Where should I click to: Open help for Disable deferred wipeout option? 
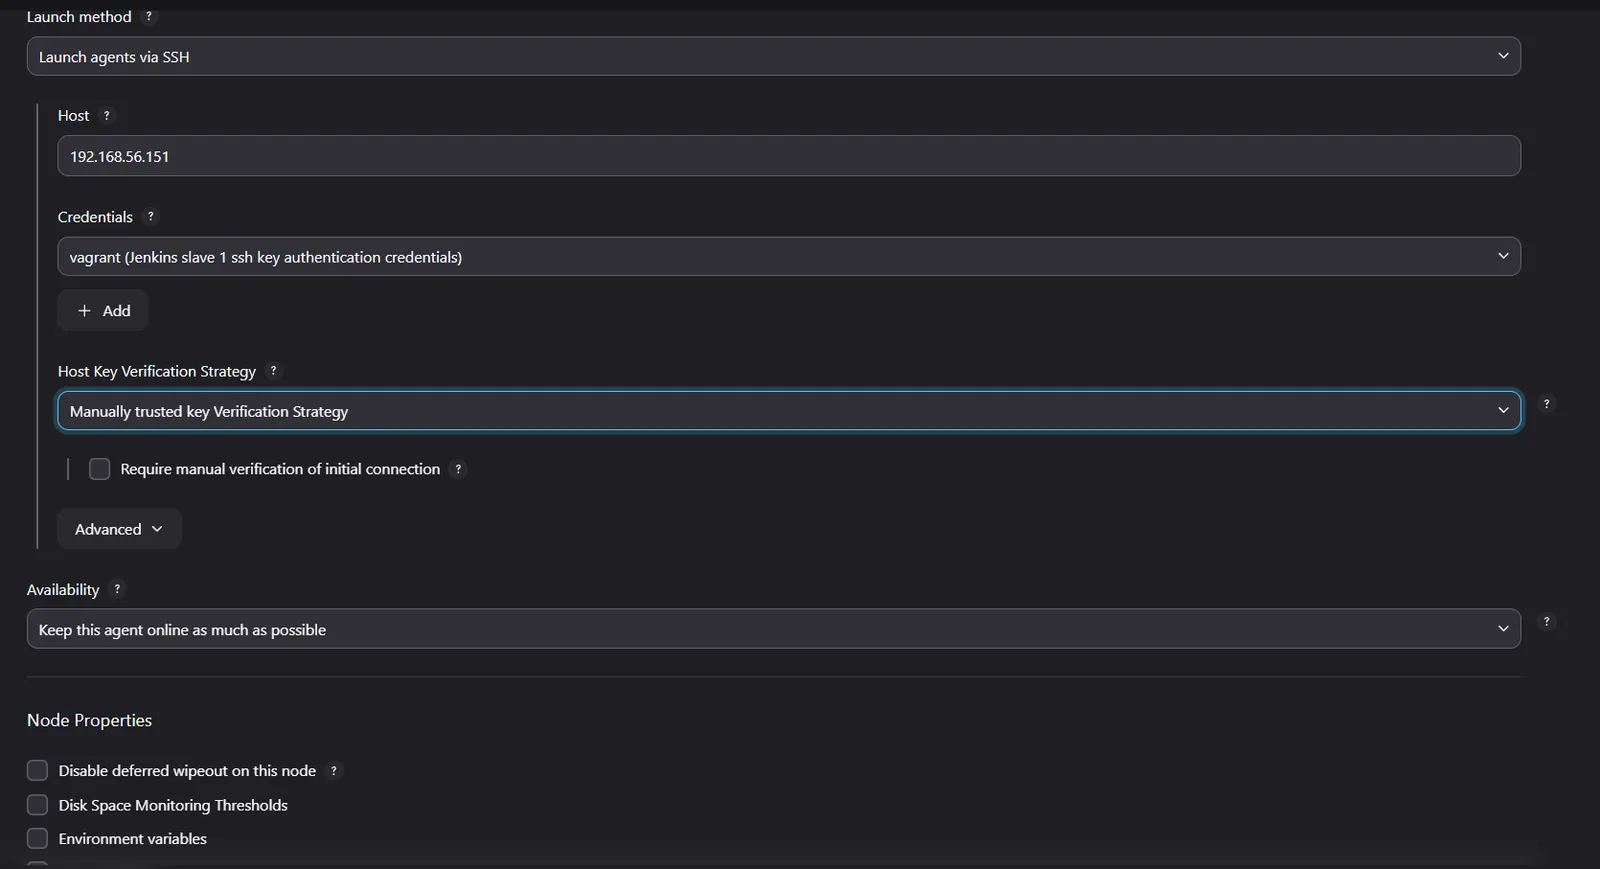click(334, 771)
